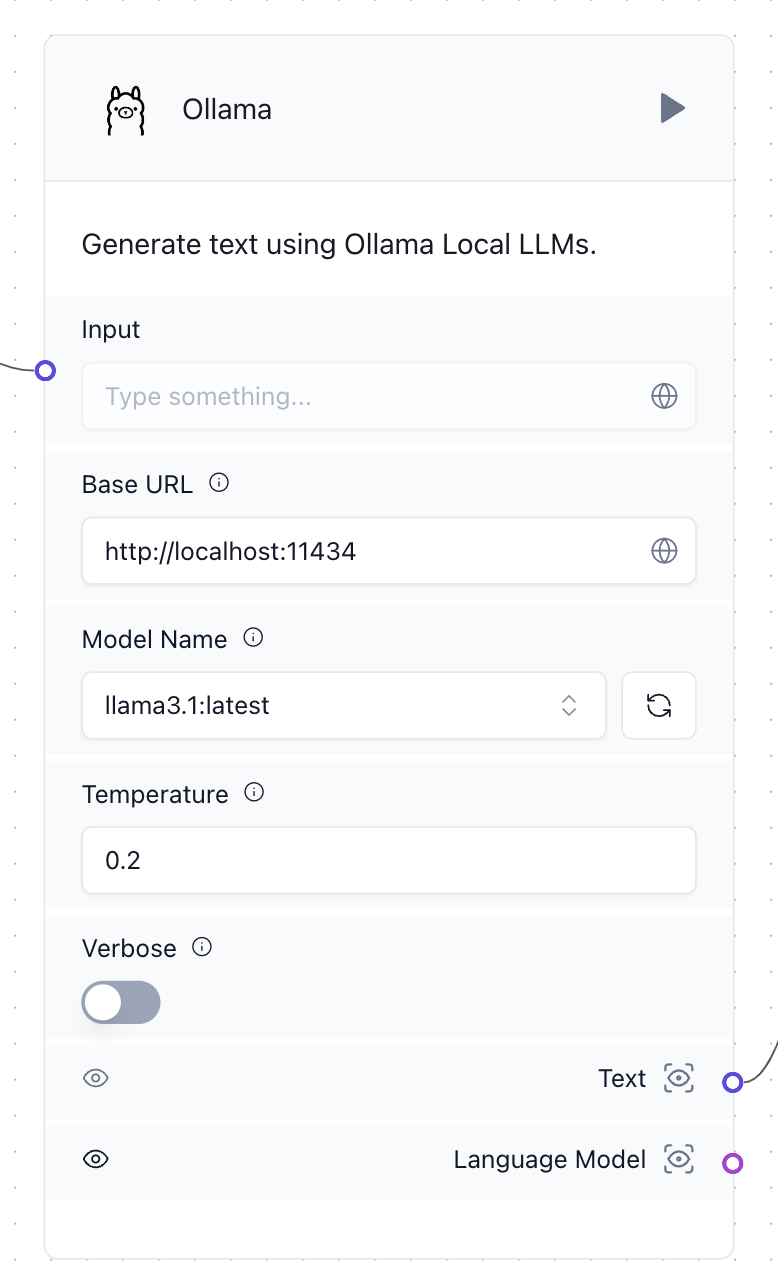
Task: Click in the Temperature field showing 0.2
Action: tap(389, 860)
